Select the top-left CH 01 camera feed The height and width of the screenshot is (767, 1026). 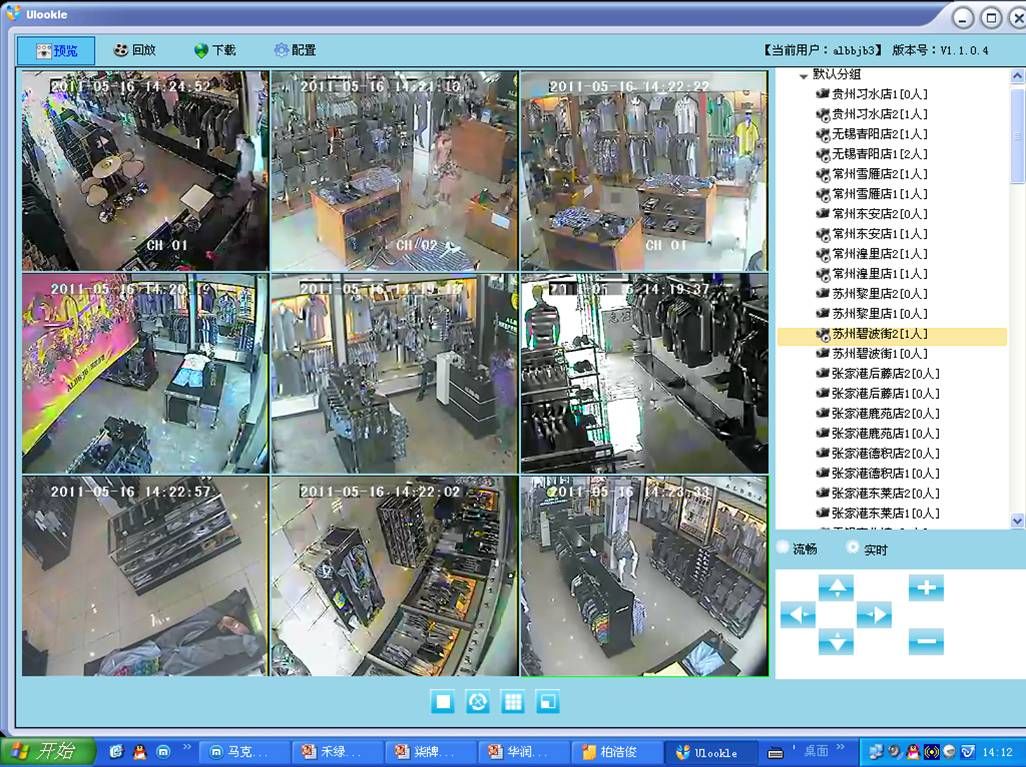pyautogui.click(x=146, y=170)
